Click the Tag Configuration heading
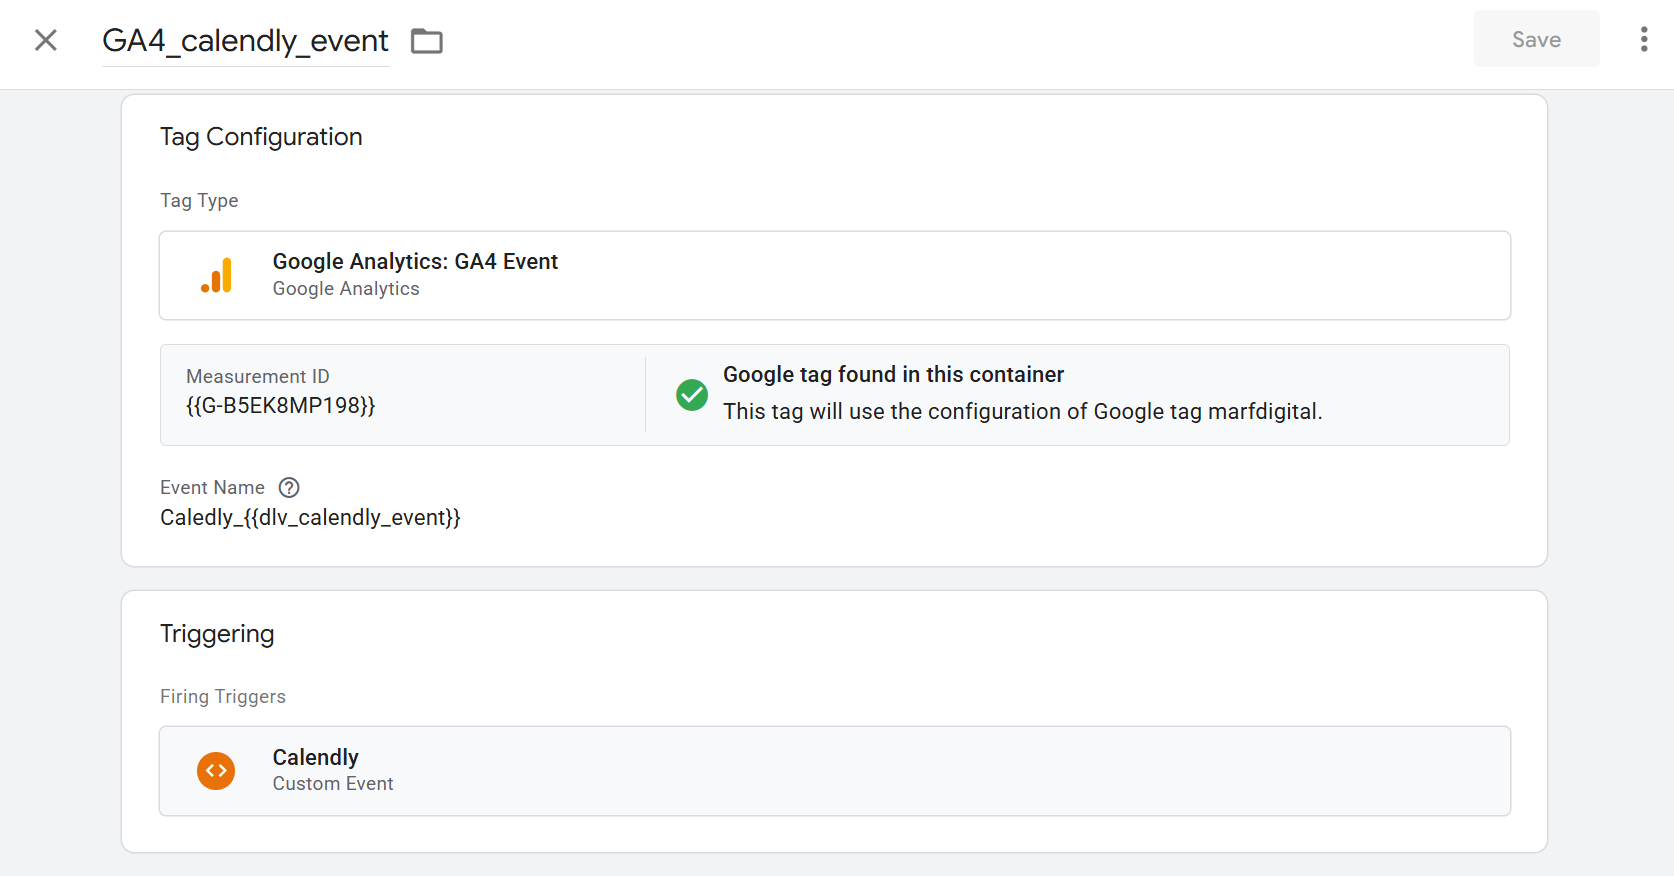This screenshot has height=876, width=1674. [261, 137]
